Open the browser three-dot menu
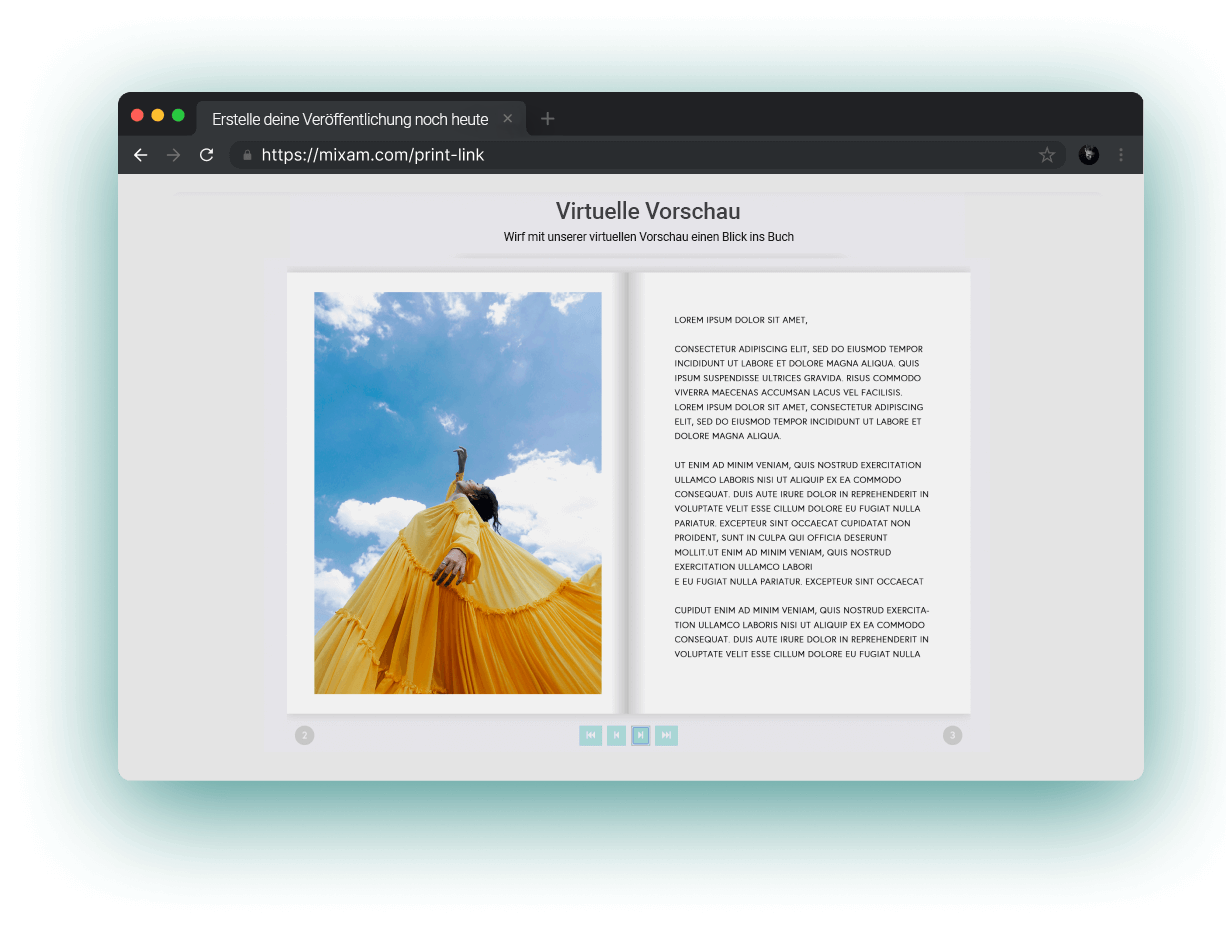 (x=1121, y=155)
